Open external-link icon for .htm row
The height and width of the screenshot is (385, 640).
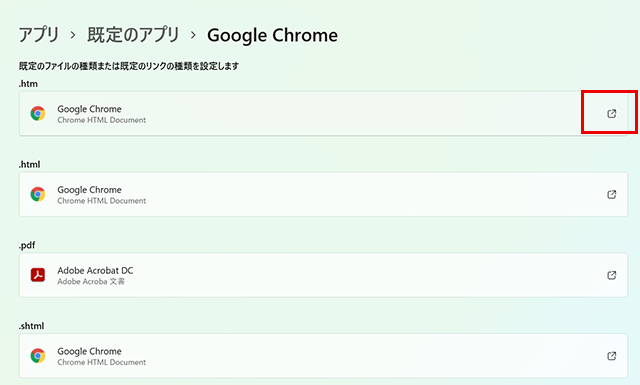pos(611,113)
